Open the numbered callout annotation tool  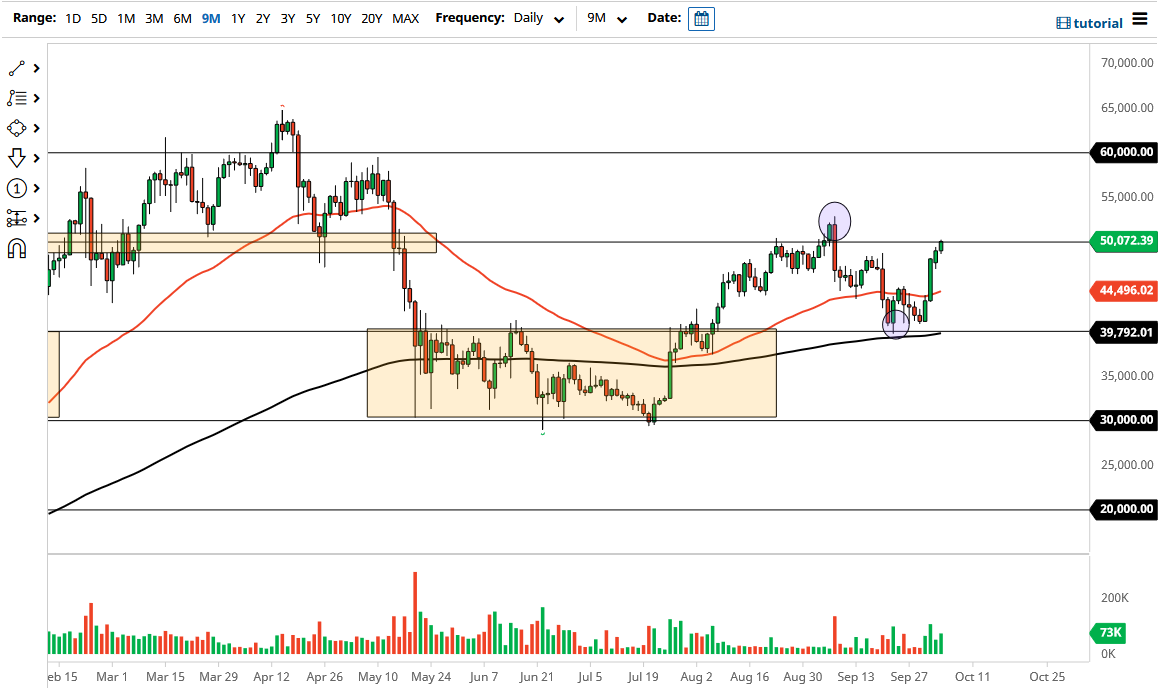15,188
